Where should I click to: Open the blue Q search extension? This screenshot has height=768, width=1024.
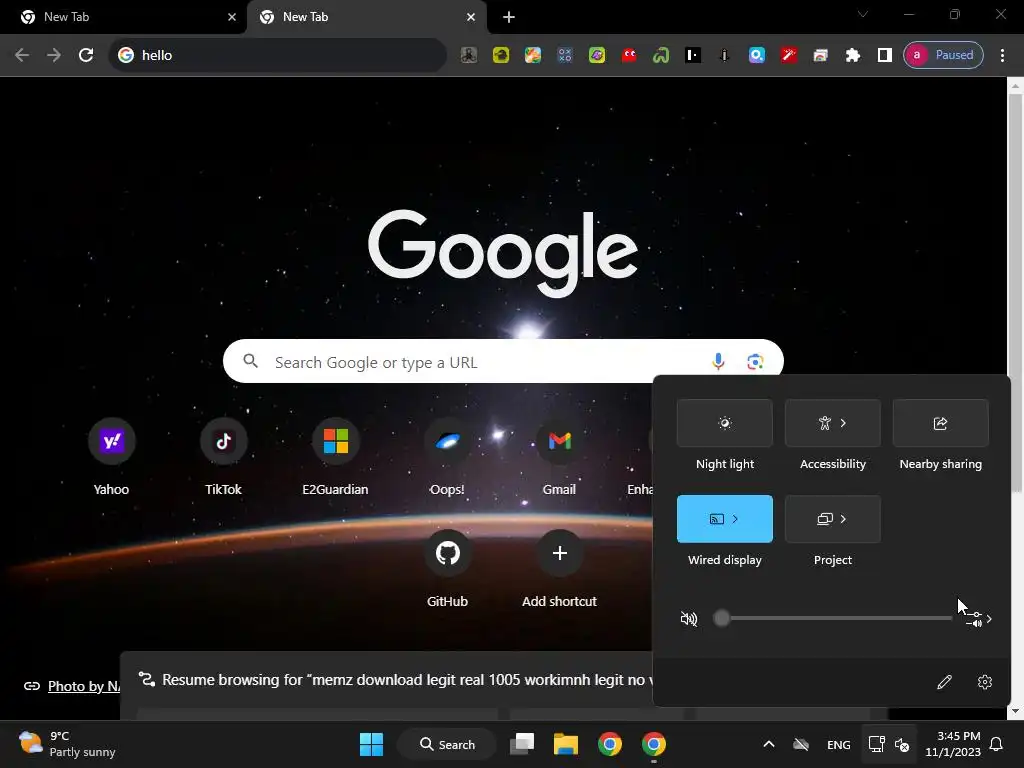[757, 56]
